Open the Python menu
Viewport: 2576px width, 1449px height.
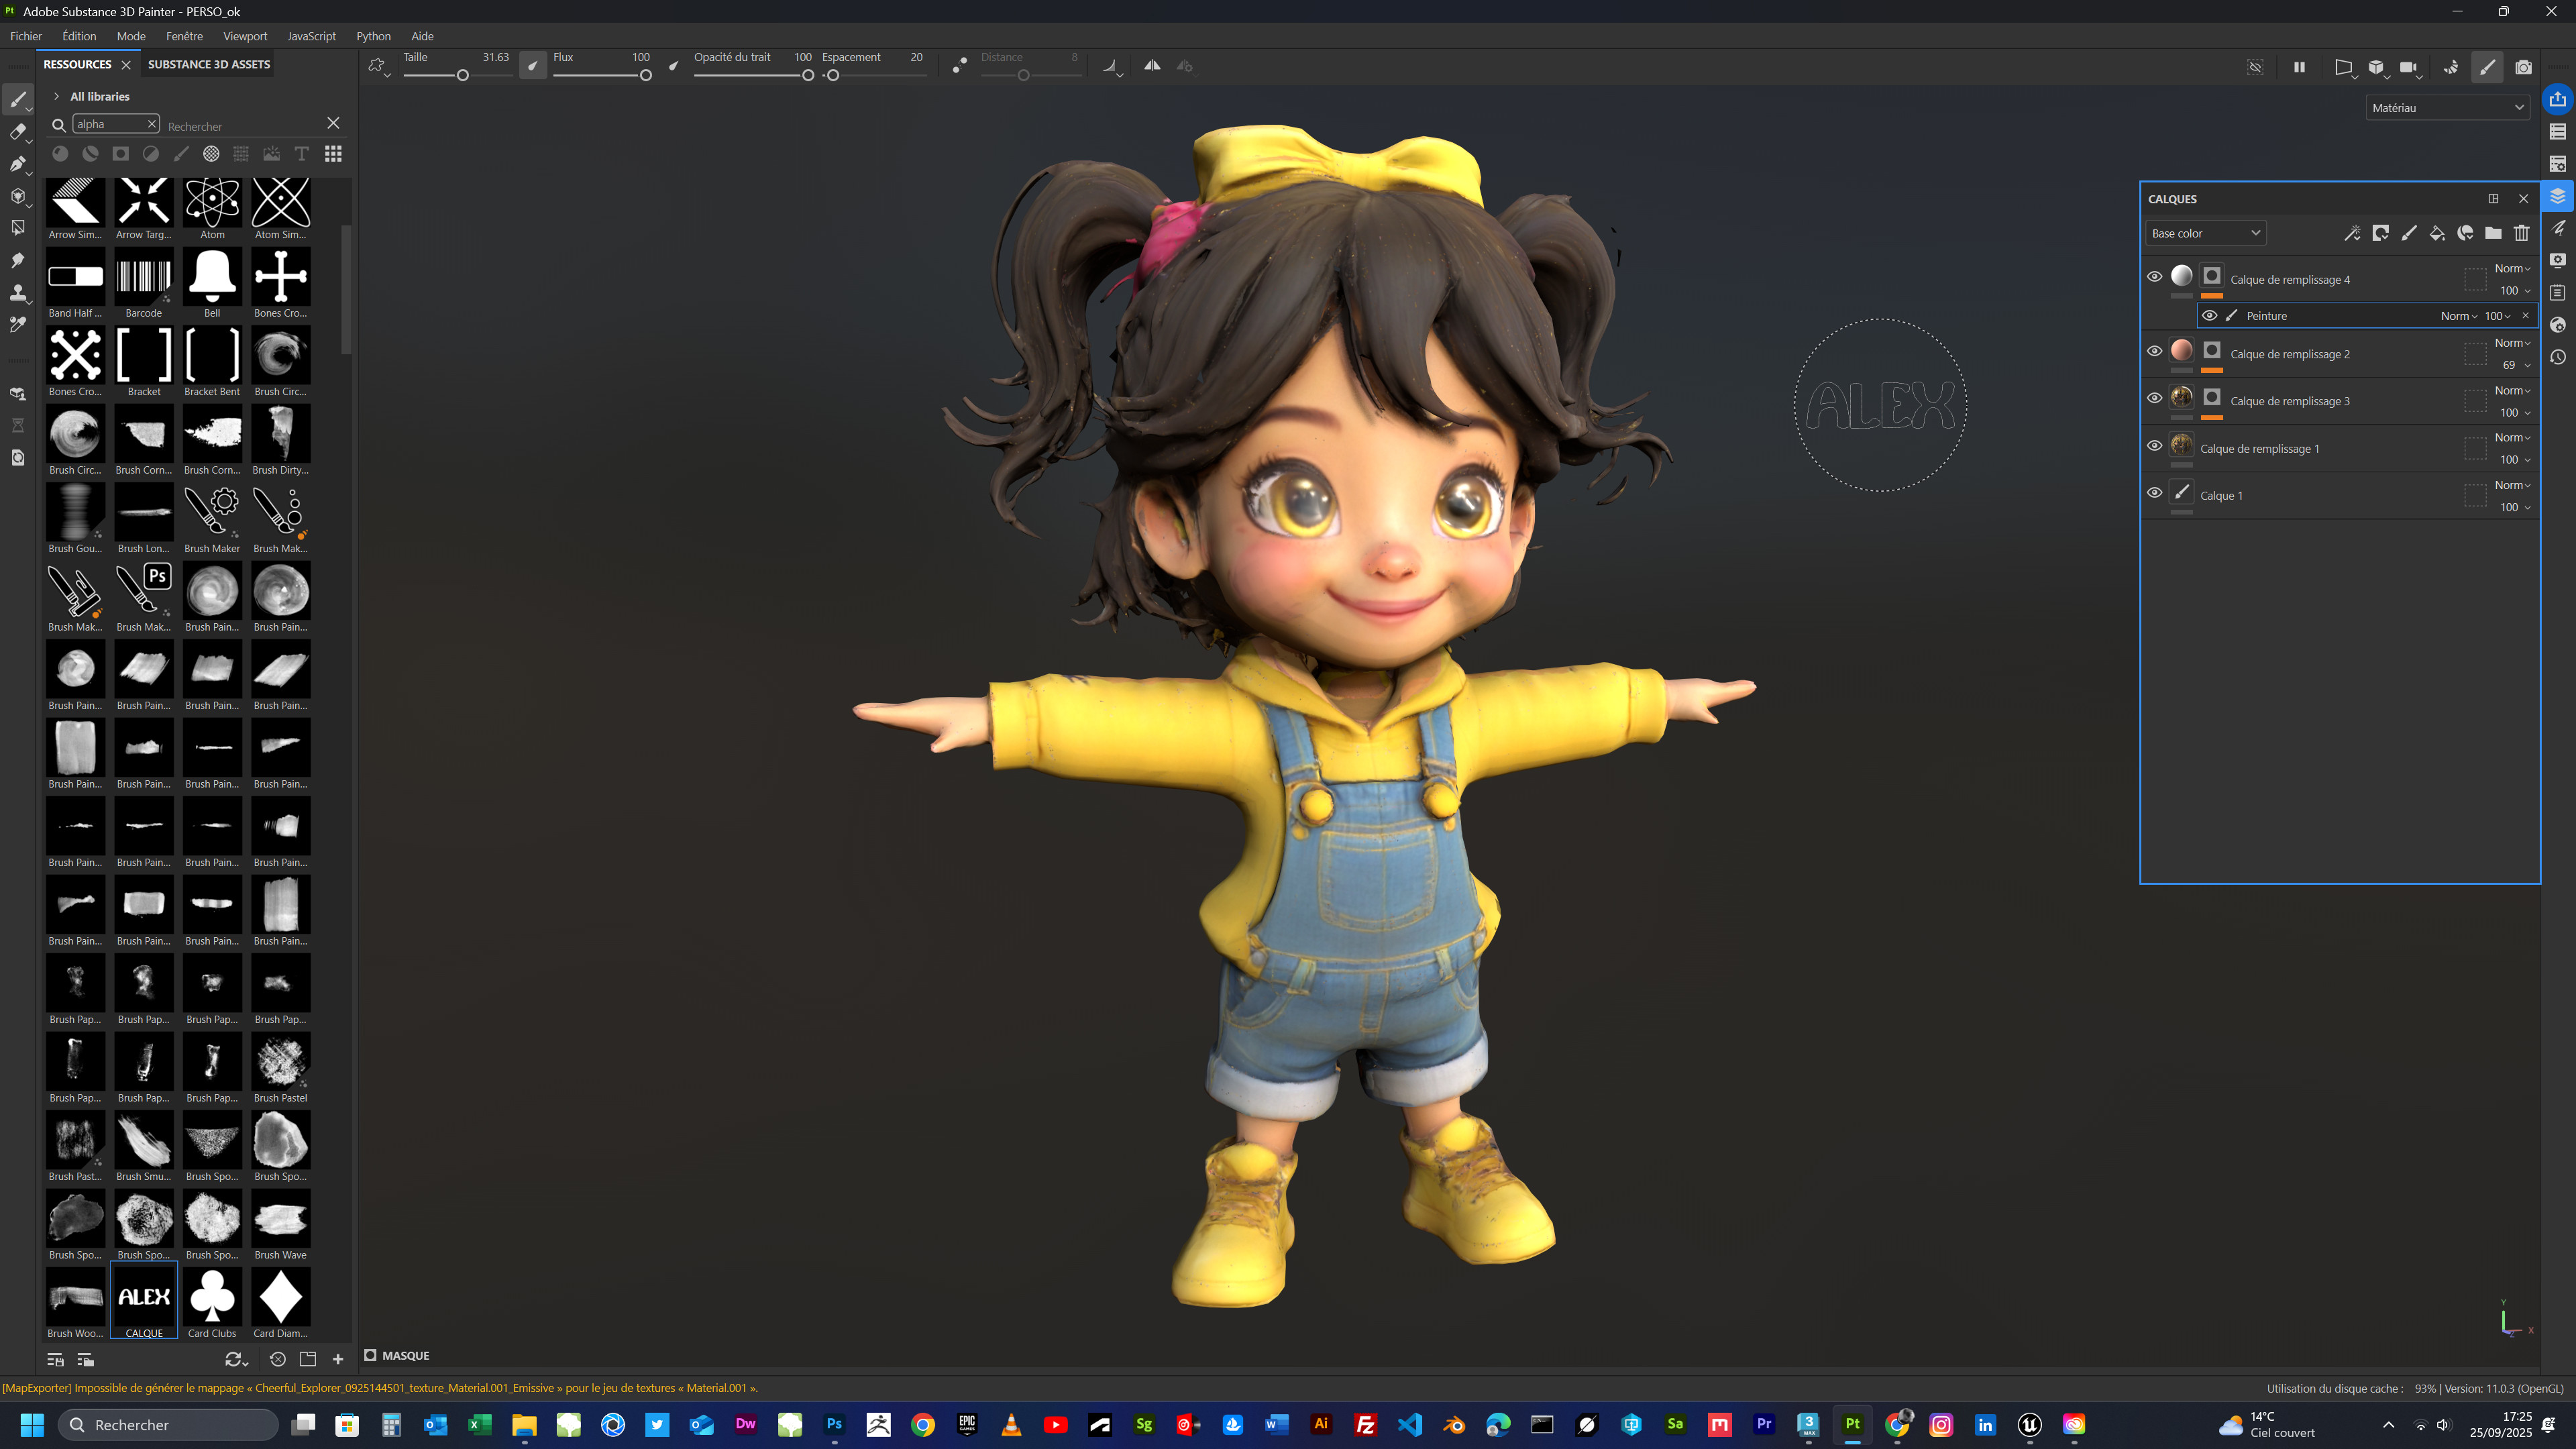pos(373,36)
